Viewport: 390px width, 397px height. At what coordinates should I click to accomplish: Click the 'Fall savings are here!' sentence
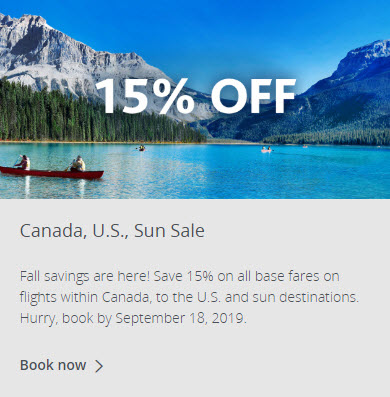pos(85,277)
